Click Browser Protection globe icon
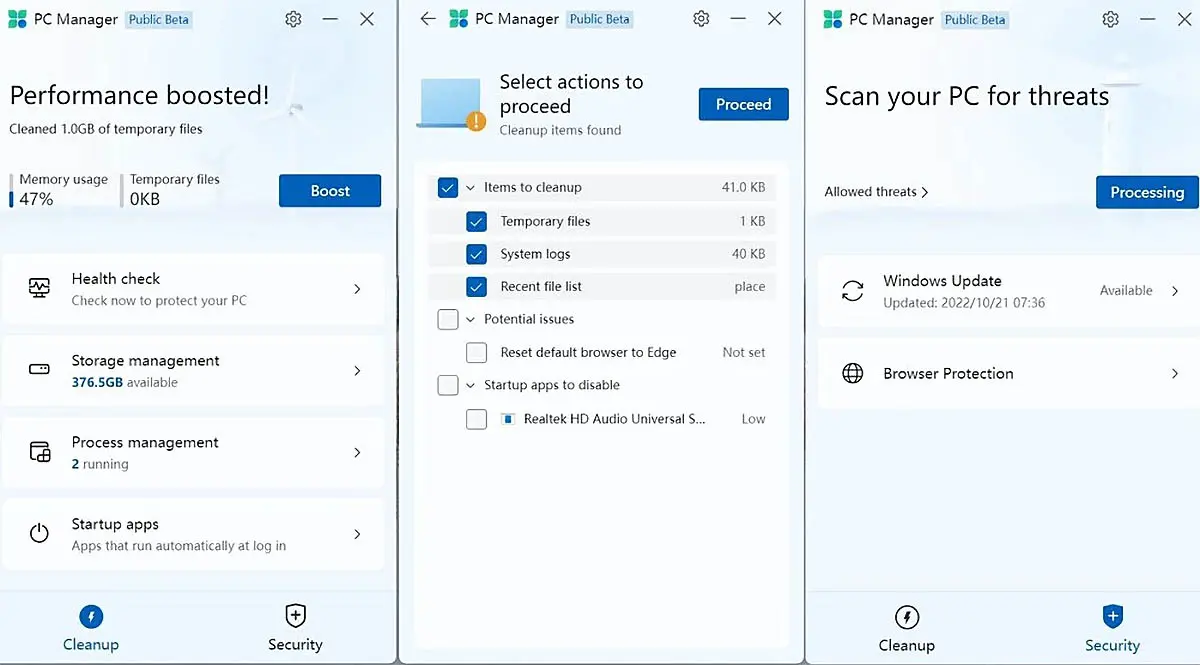This screenshot has width=1200, height=665. pos(852,373)
